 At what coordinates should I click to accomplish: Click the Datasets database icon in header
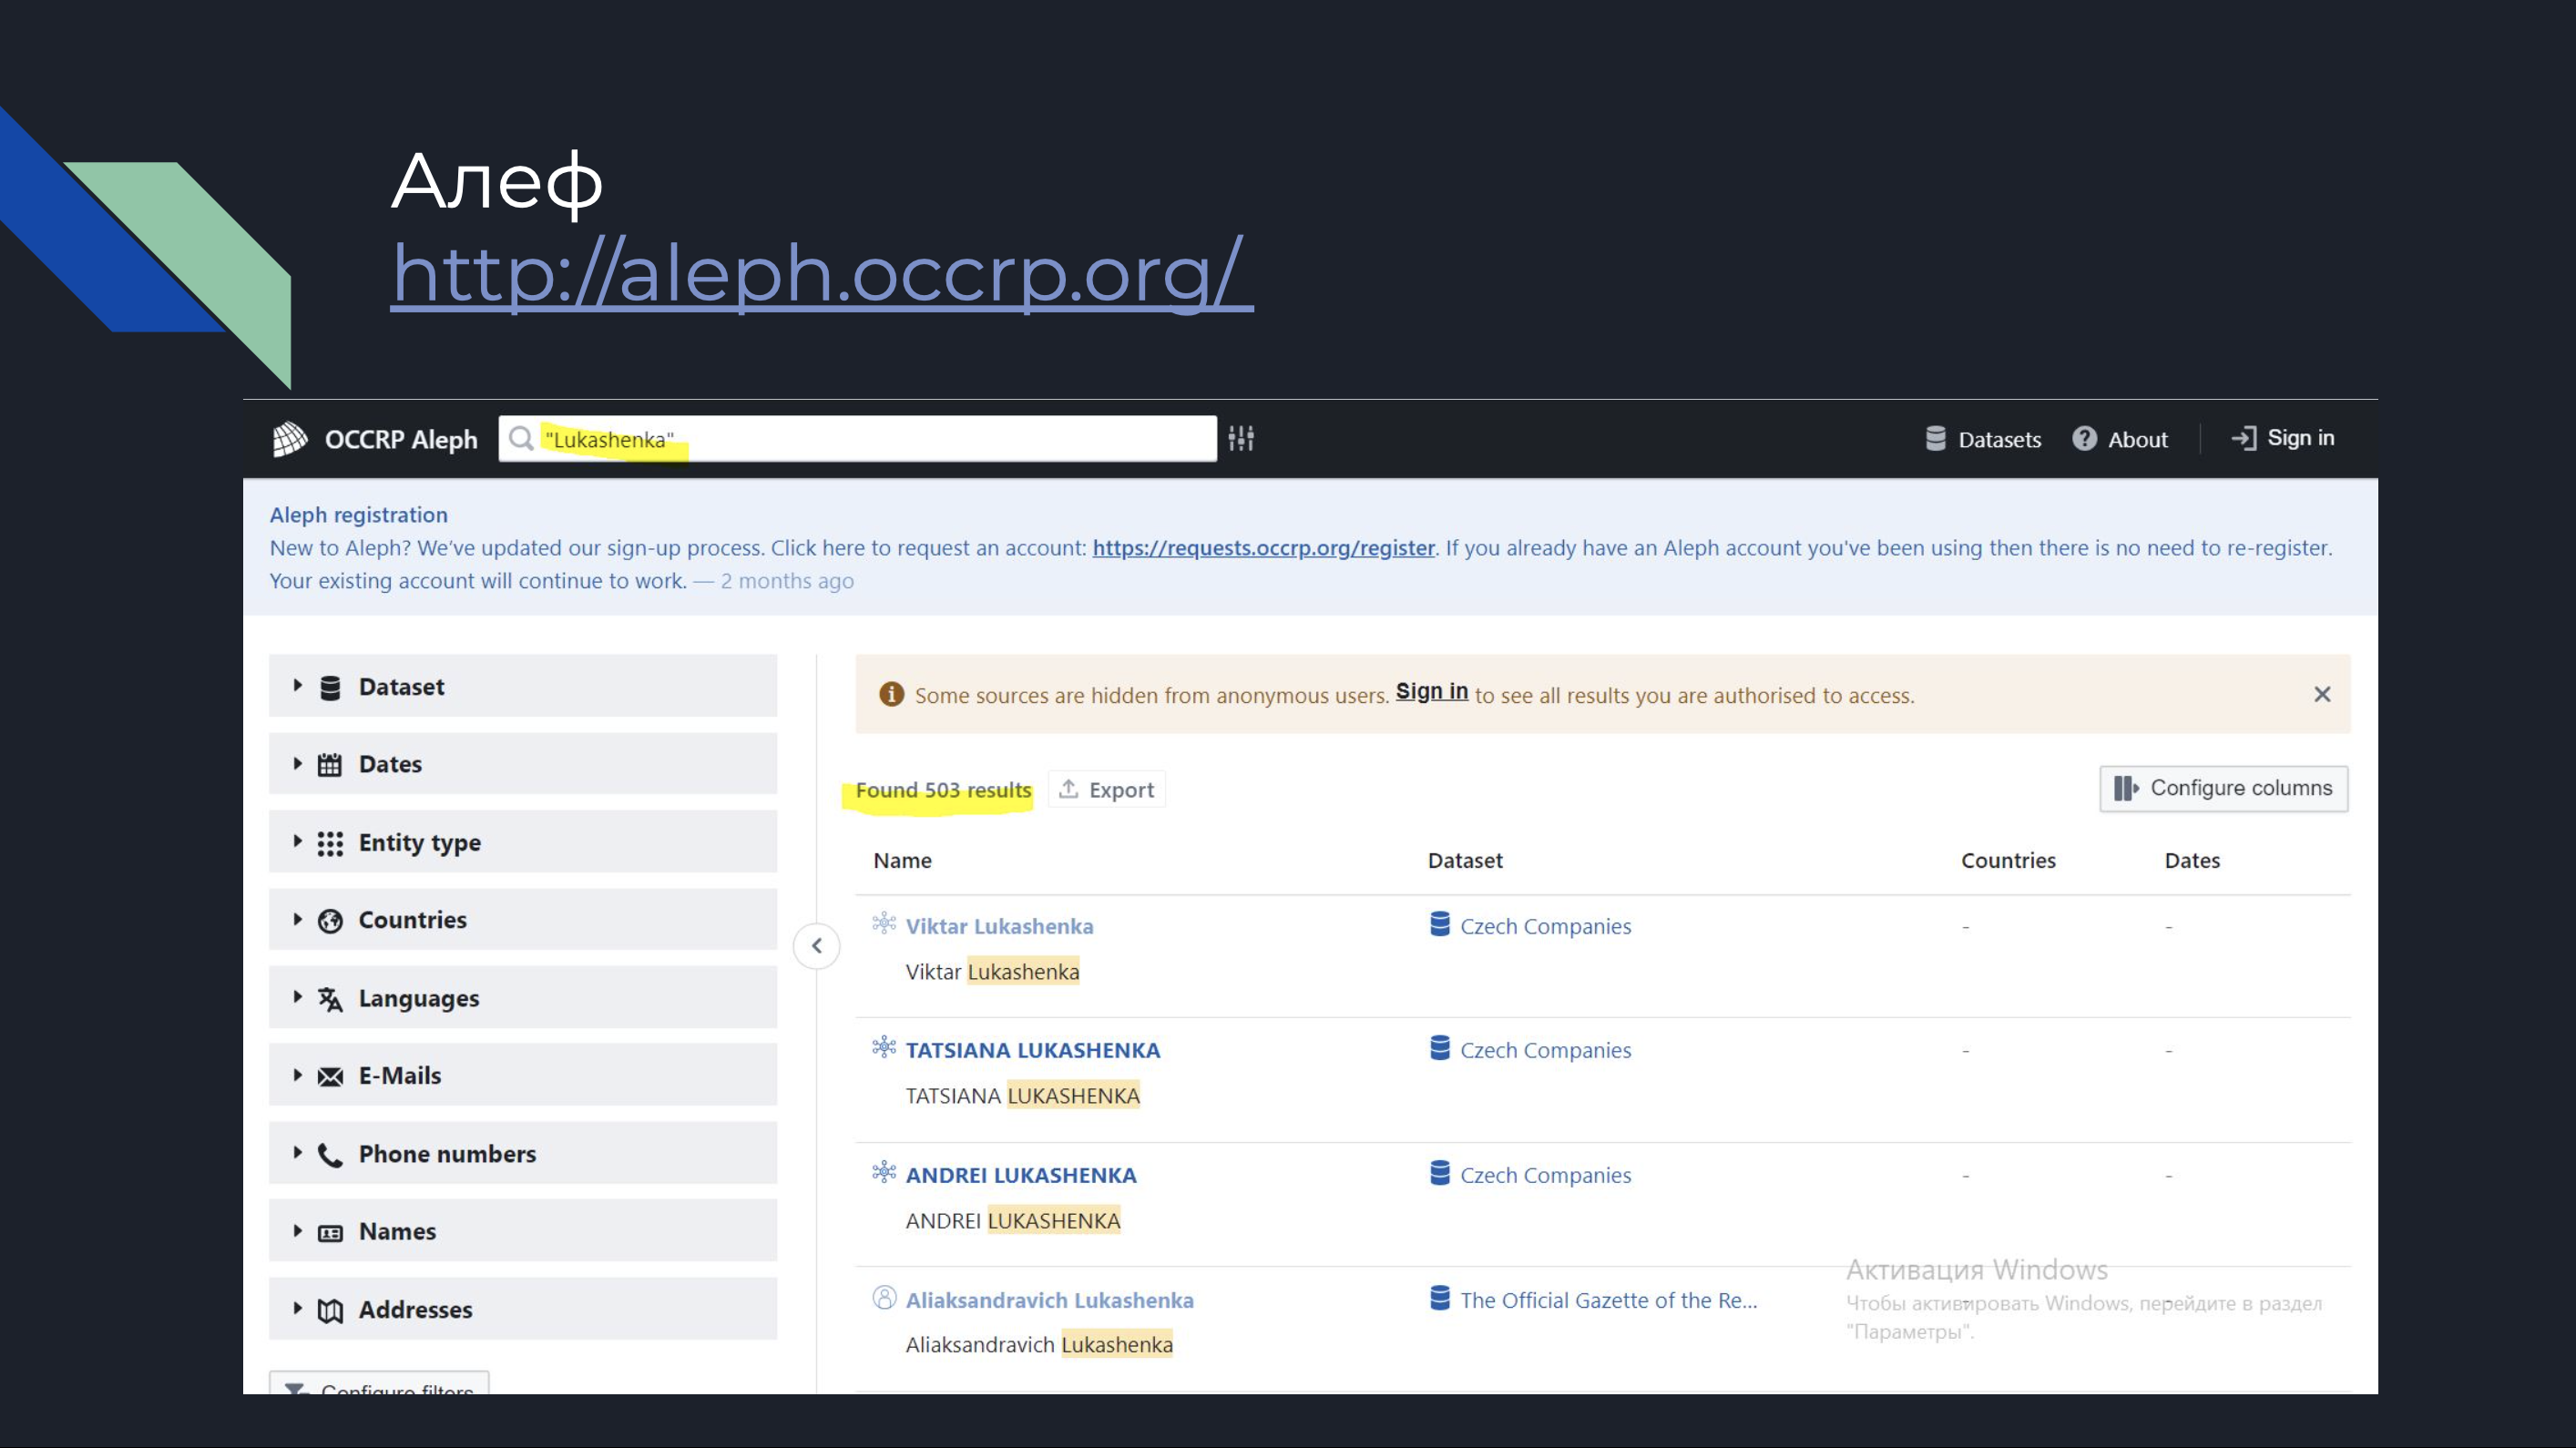1936,439
